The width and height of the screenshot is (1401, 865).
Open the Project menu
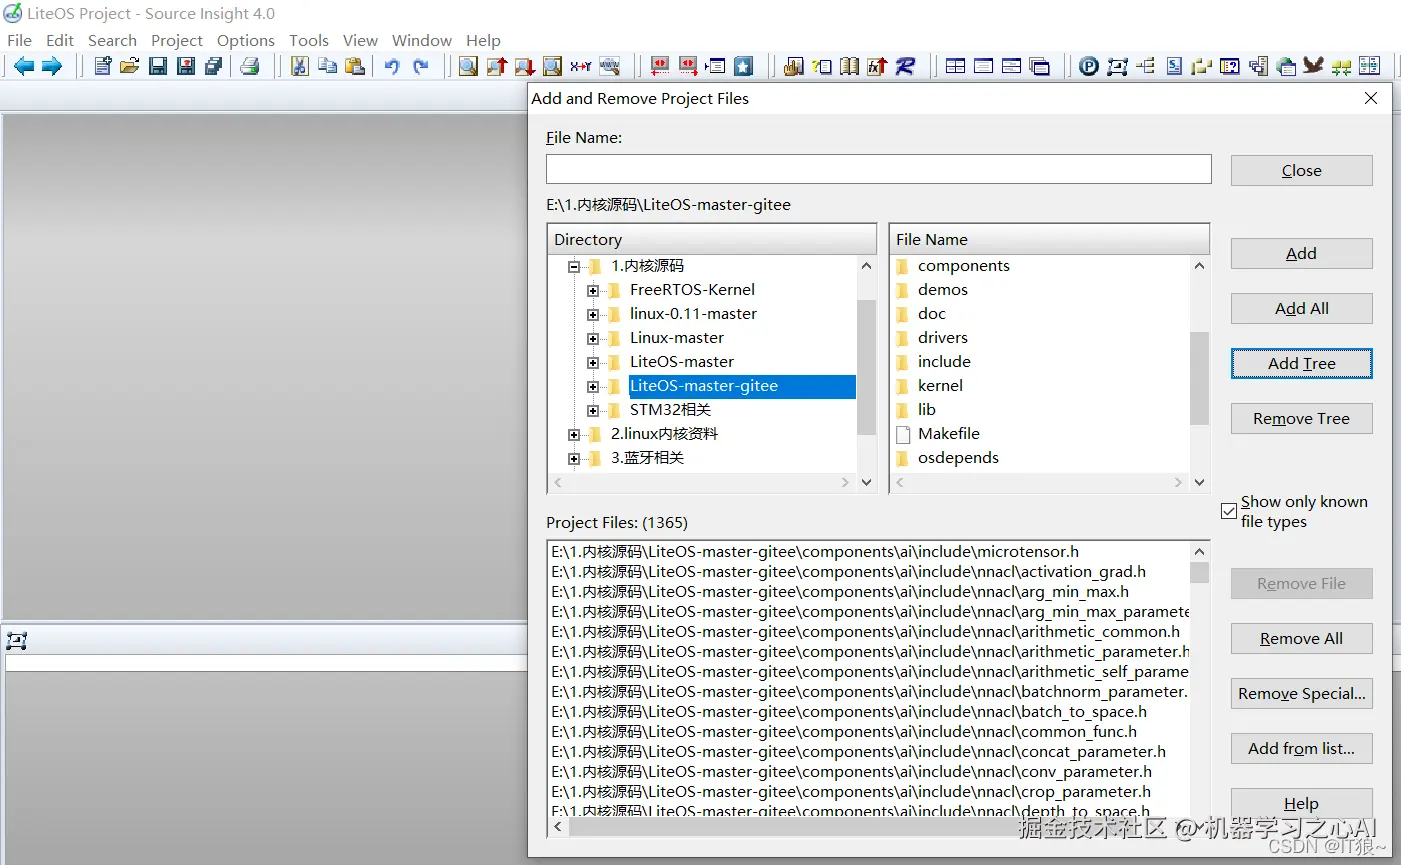click(x=177, y=40)
